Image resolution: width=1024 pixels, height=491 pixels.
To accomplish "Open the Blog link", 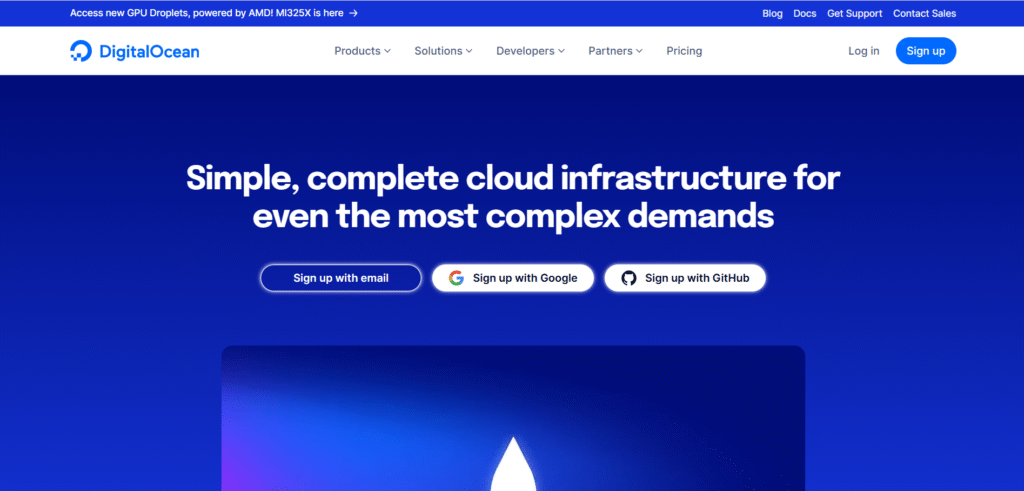I will [772, 14].
